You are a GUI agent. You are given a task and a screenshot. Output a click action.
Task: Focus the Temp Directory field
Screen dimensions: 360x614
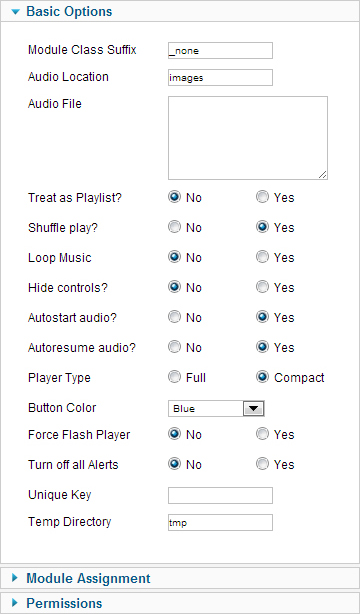pyautogui.click(x=220, y=522)
